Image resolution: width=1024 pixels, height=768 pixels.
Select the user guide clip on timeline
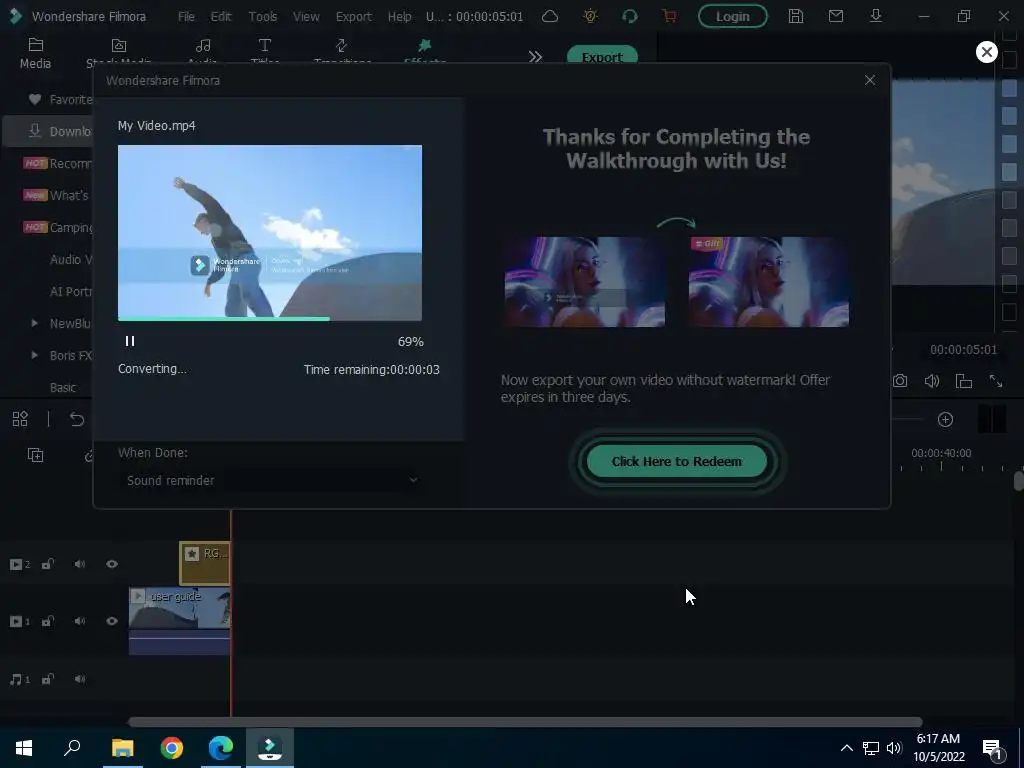point(180,620)
